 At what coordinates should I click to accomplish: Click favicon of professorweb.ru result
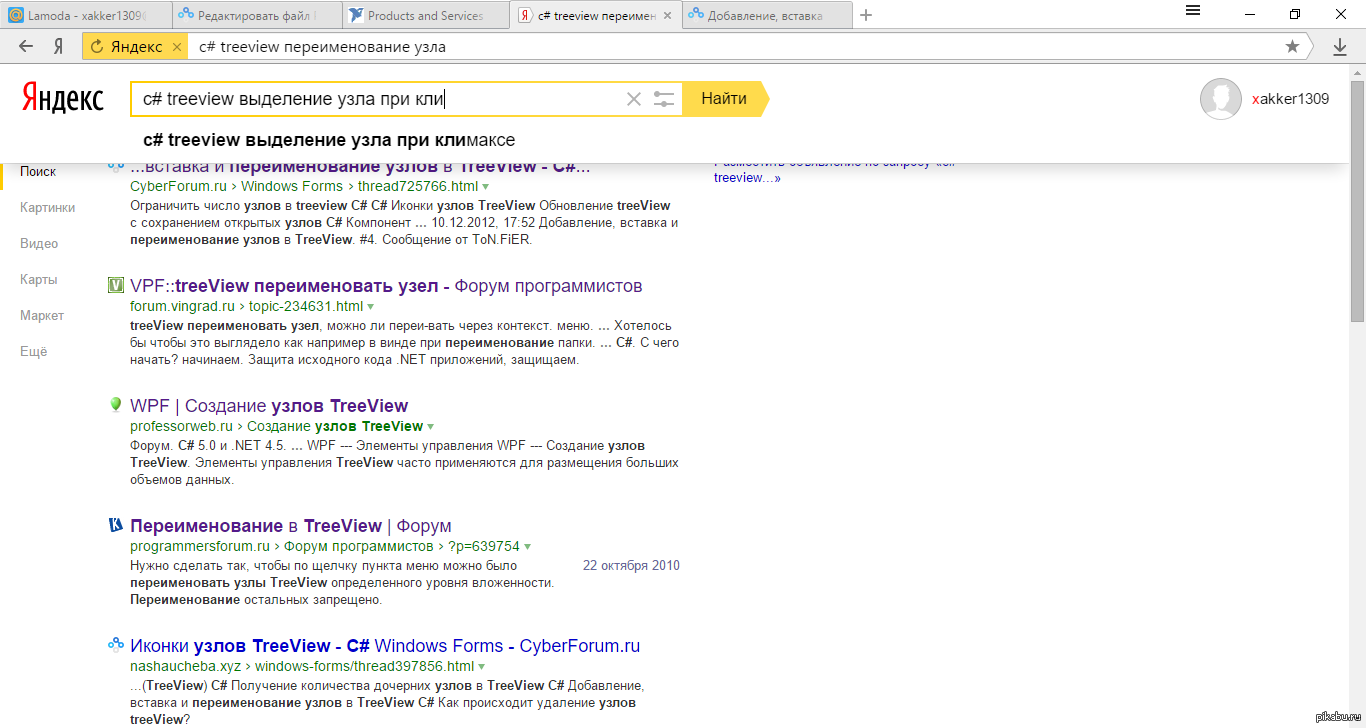coord(115,405)
